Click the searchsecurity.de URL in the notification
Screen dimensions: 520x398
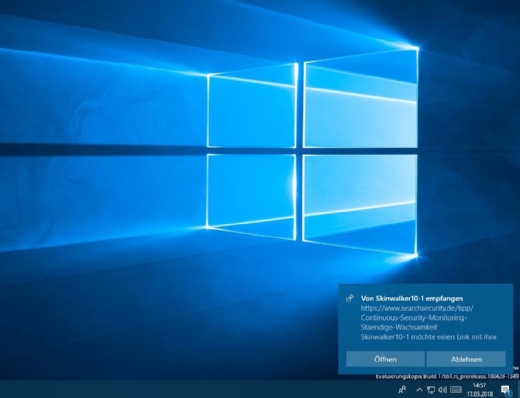click(417, 308)
